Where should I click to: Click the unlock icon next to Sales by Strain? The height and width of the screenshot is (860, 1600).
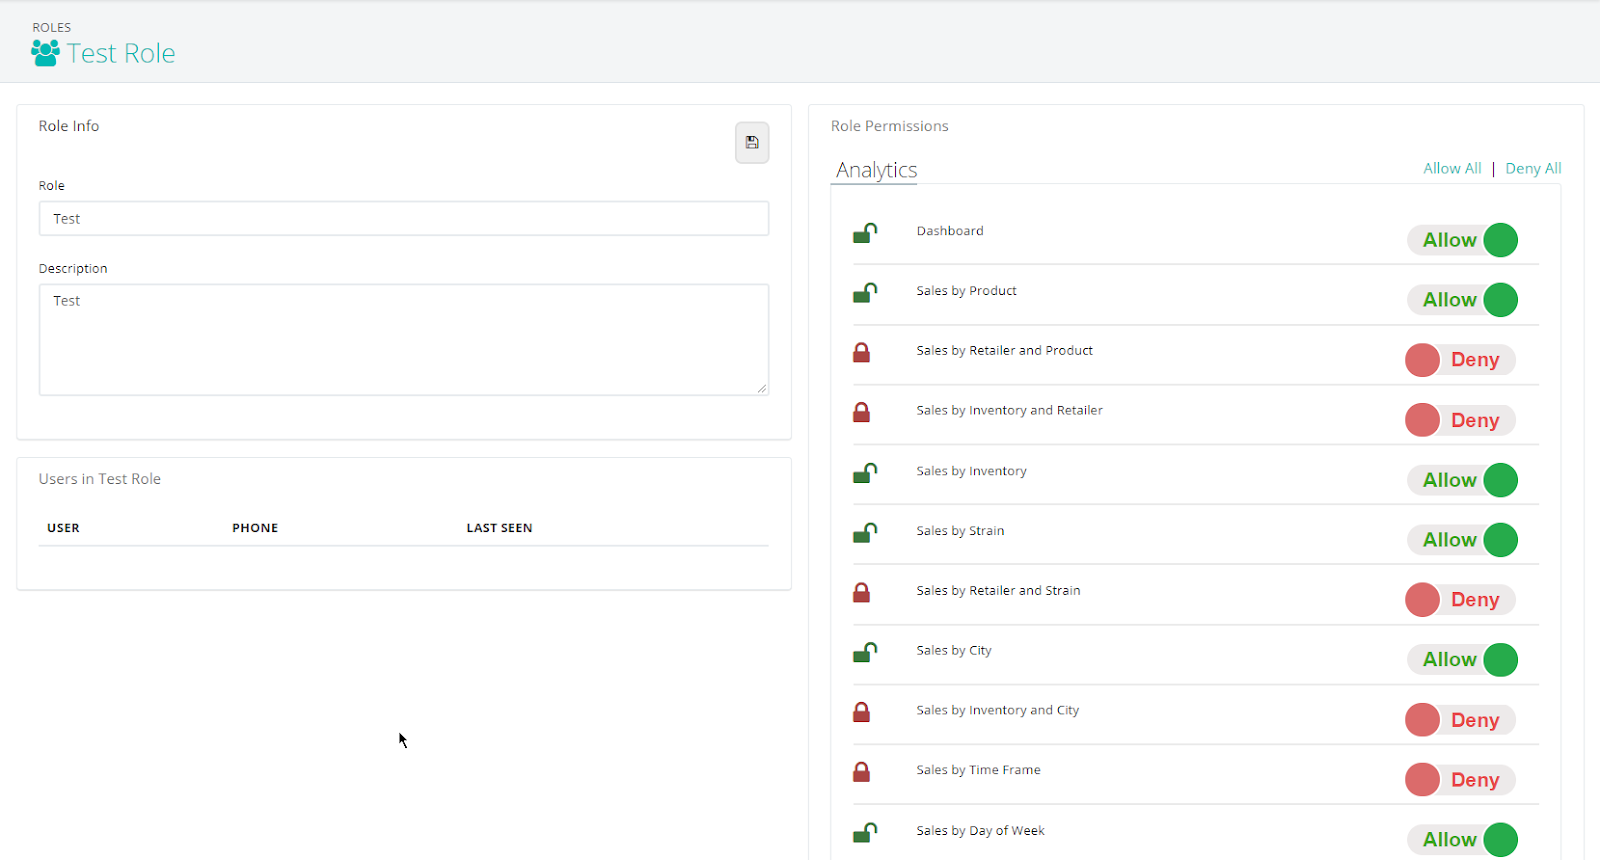click(864, 533)
